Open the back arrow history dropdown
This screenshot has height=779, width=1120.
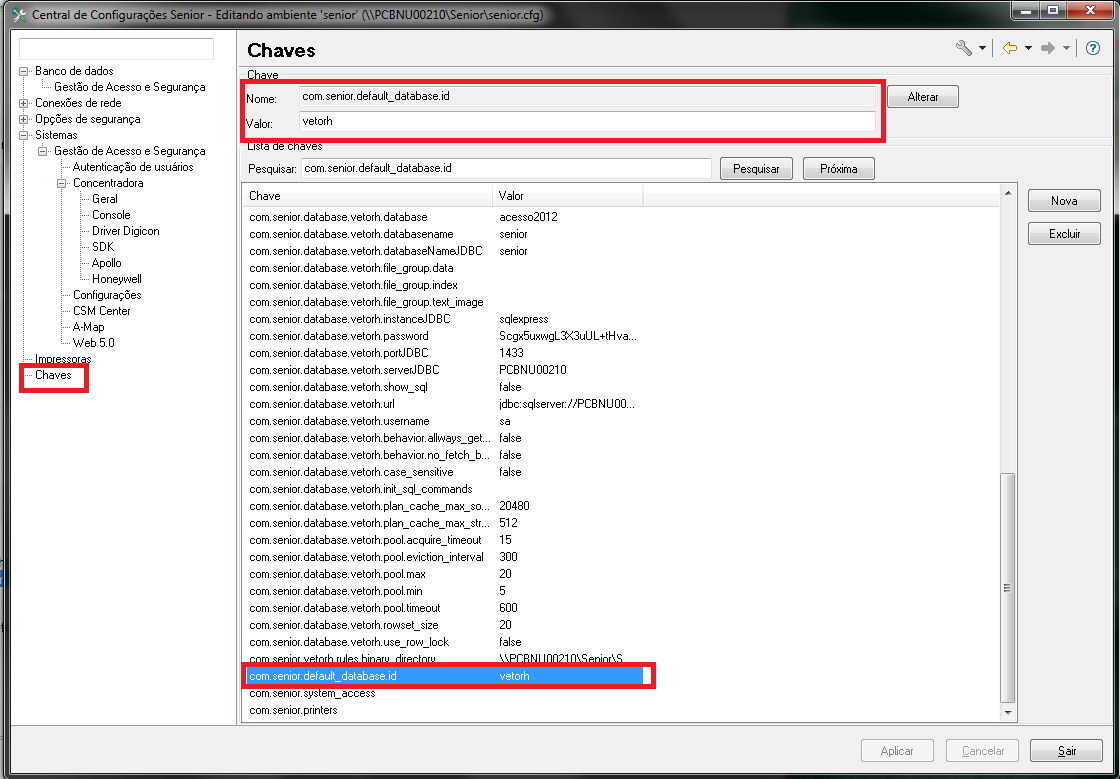click(1028, 49)
